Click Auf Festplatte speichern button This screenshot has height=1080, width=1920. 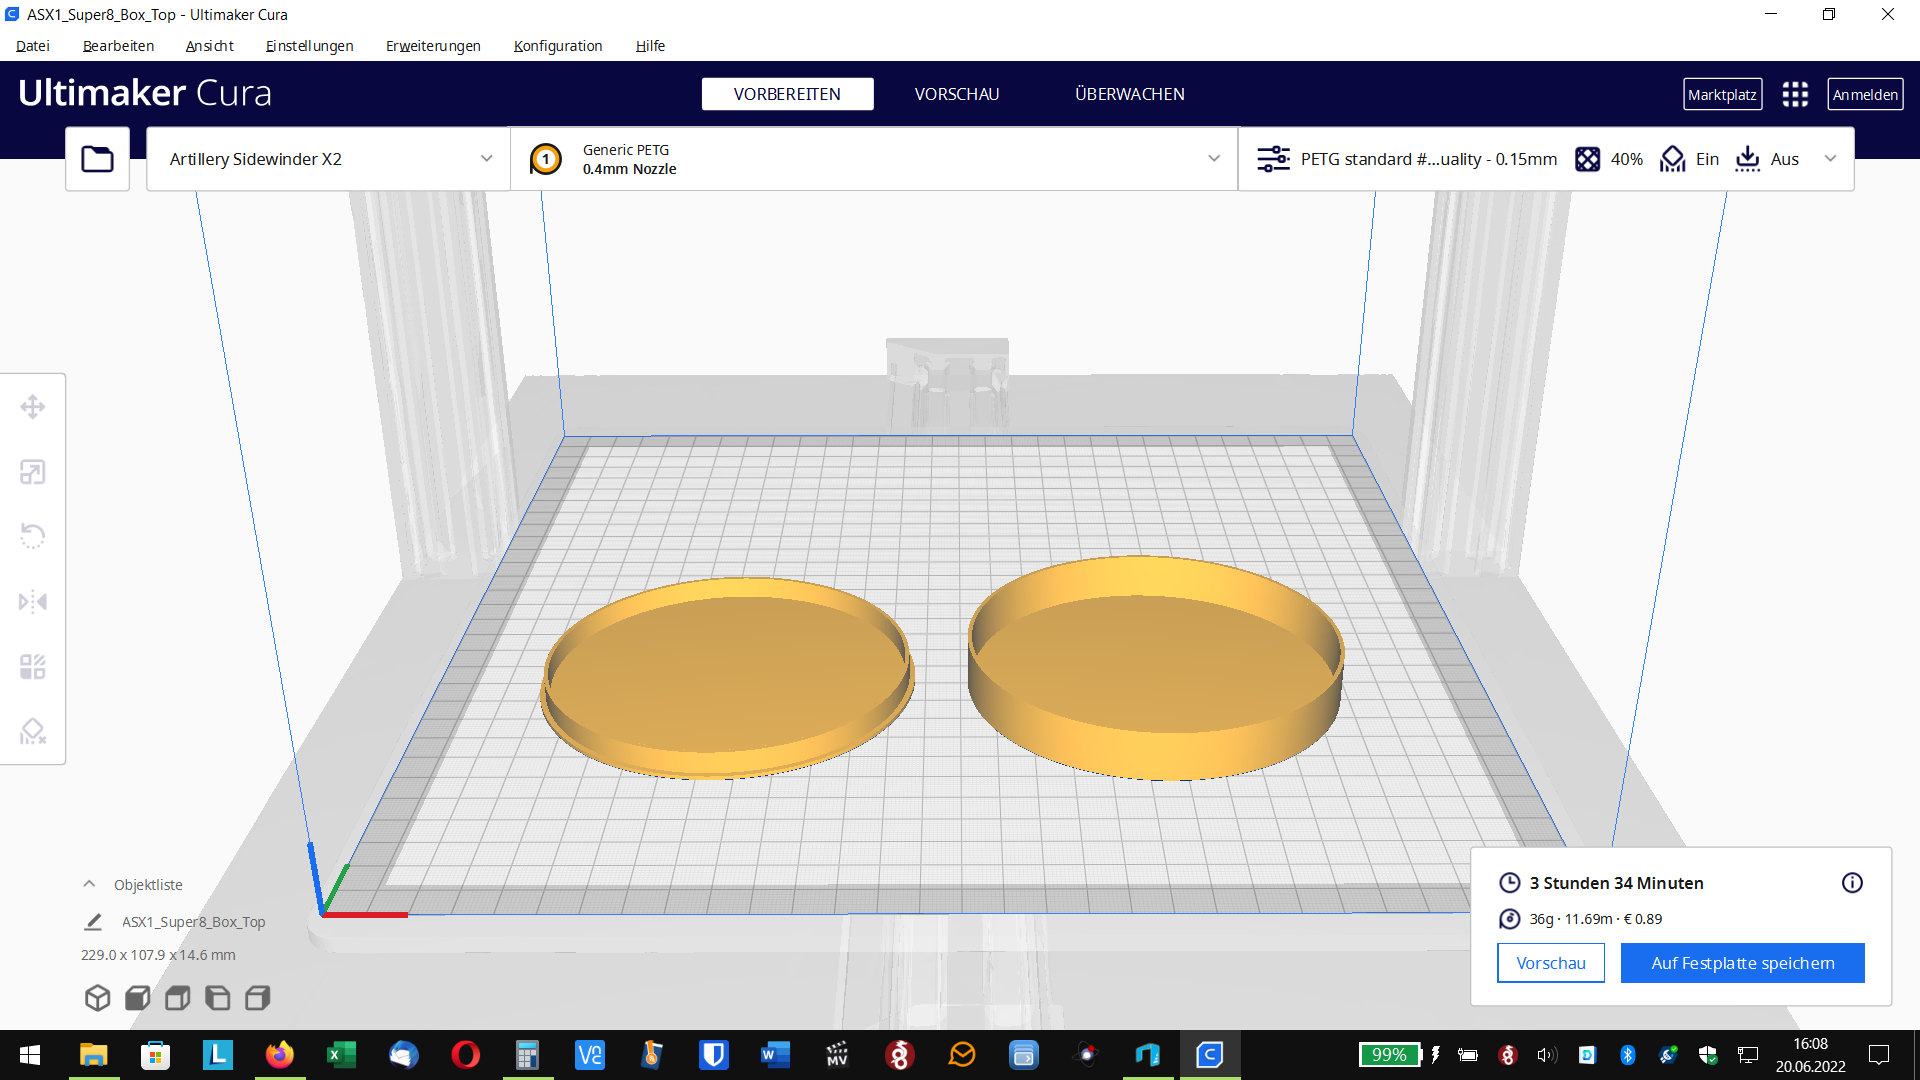click(x=1742, y=963)
